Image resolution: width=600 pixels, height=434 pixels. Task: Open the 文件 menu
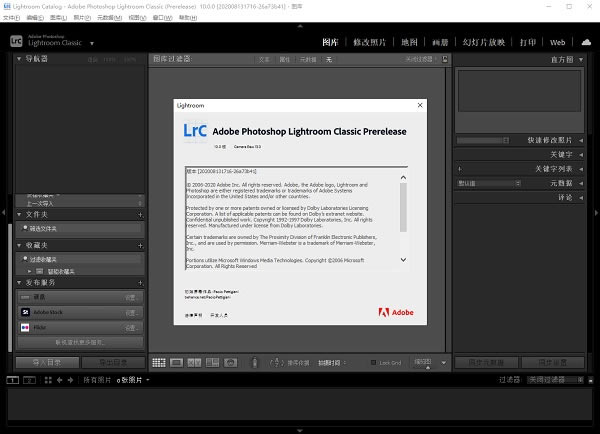coord(9,18)
